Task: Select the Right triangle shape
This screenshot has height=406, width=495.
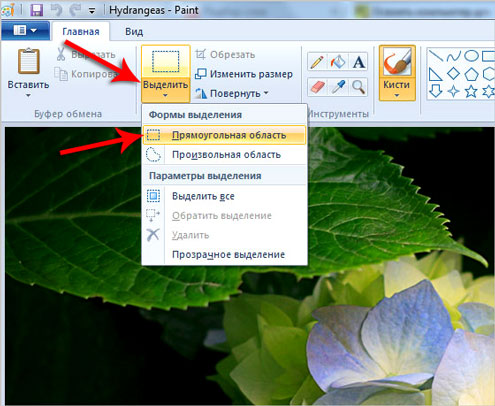Action: click(x=436, y=74)
